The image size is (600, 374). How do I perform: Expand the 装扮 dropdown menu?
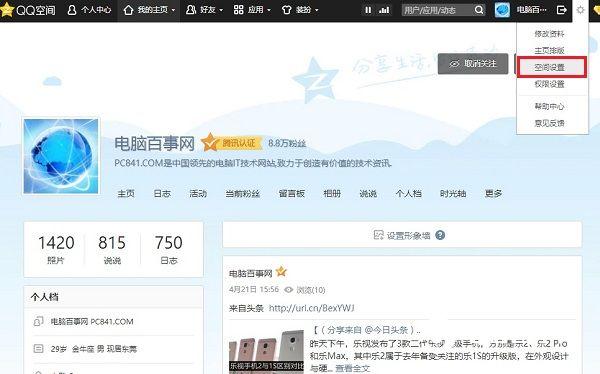tap(300, 10)
